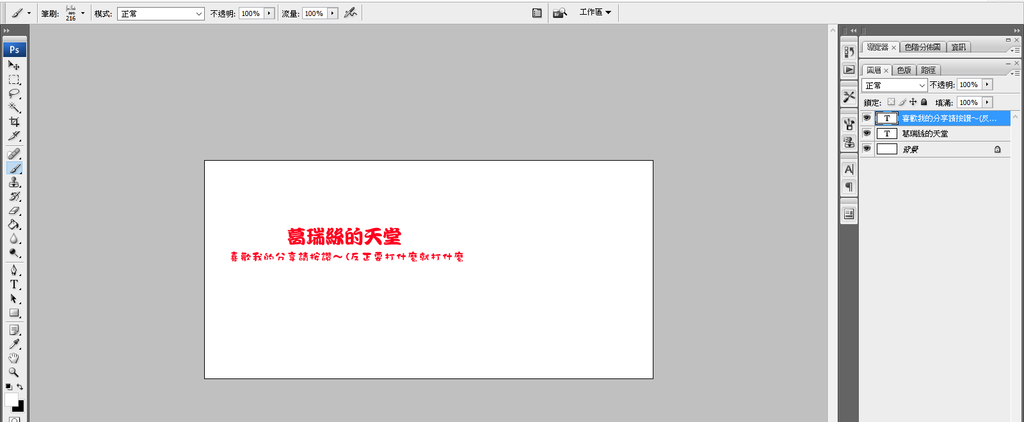The image size is (1024, 422).
Task: Select the Hand tool
Action: [14, 359]
